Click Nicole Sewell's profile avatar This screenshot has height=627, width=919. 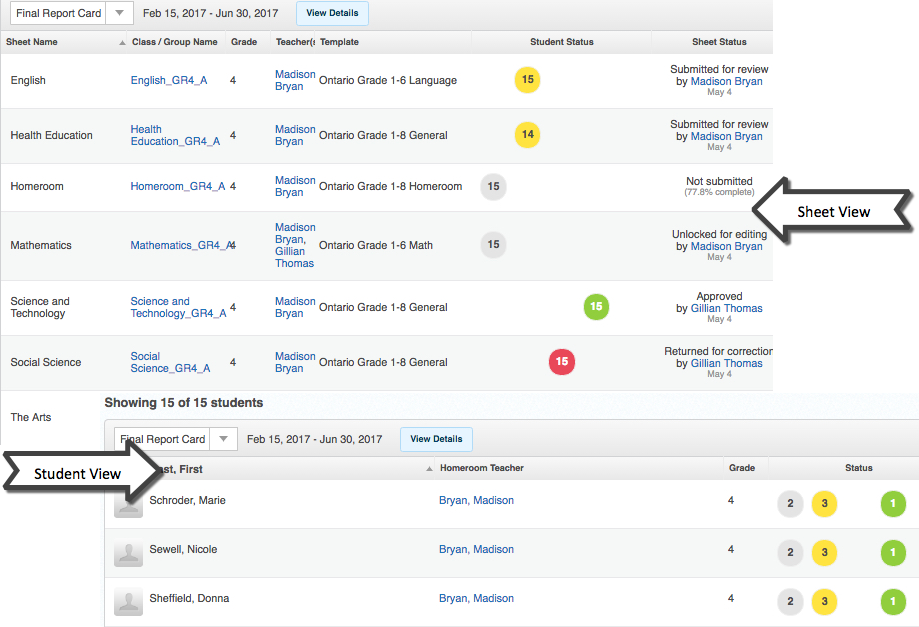tap(128, 554)
